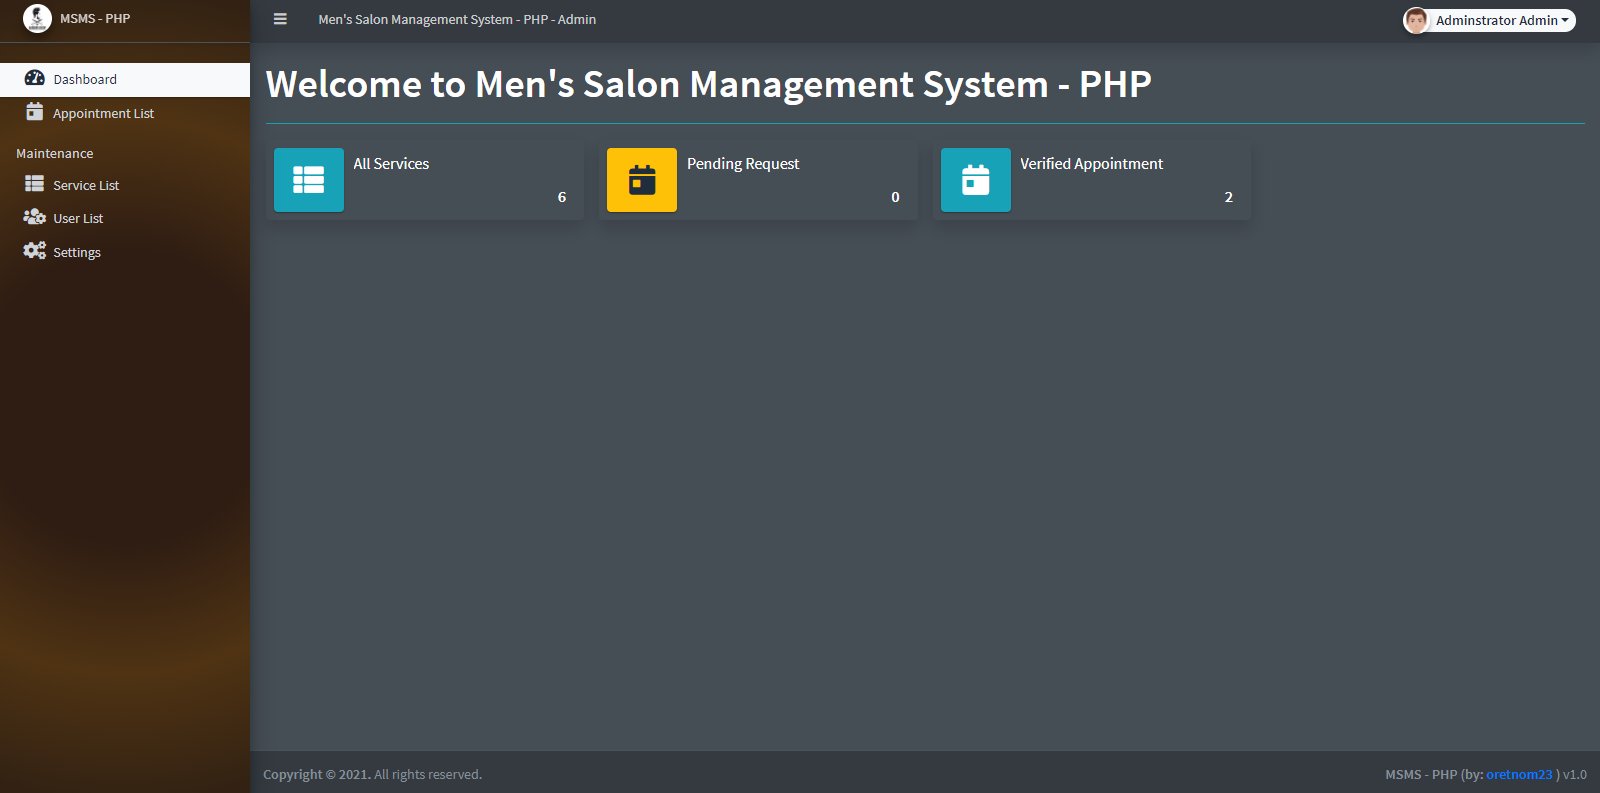Click the Verified Appointment teal calendar icon
Viewport: 1600px width, 793px height.
[x=976, y=180]
